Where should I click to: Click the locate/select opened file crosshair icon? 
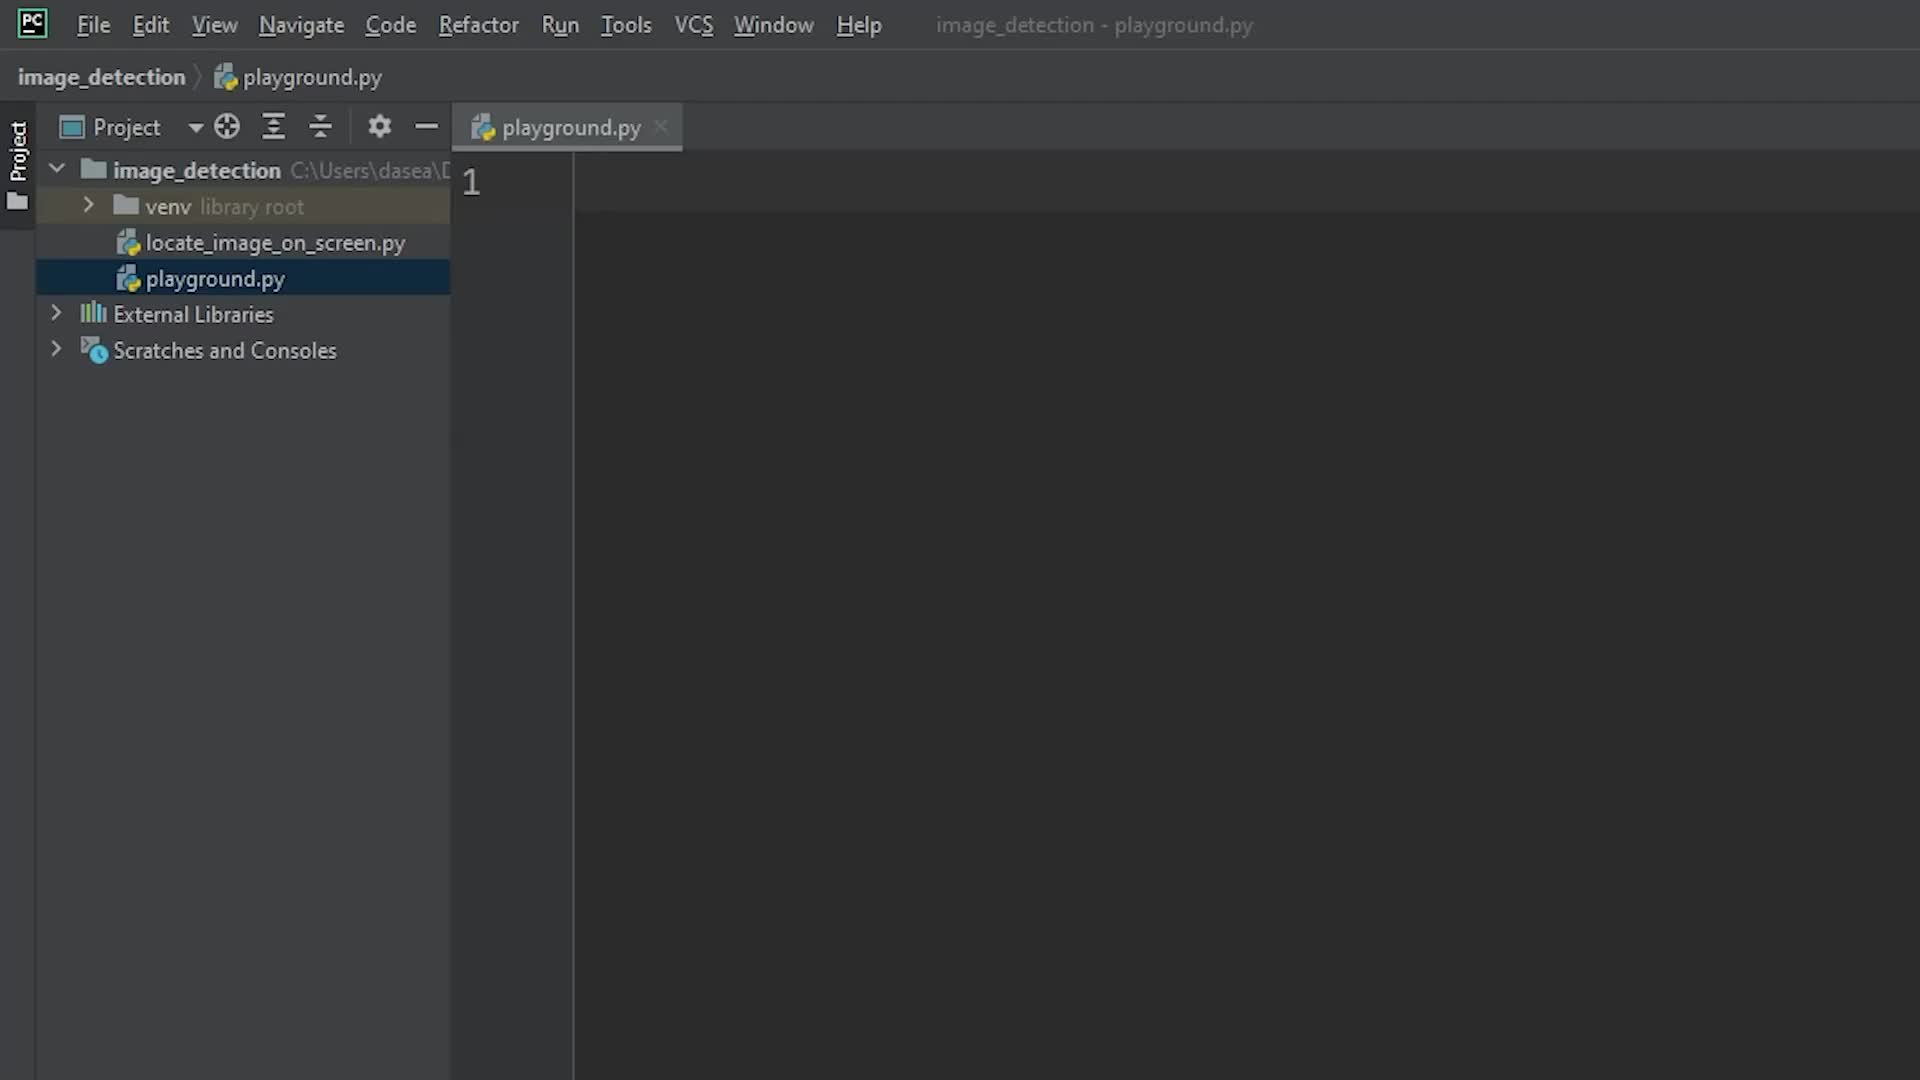[227, 127]
